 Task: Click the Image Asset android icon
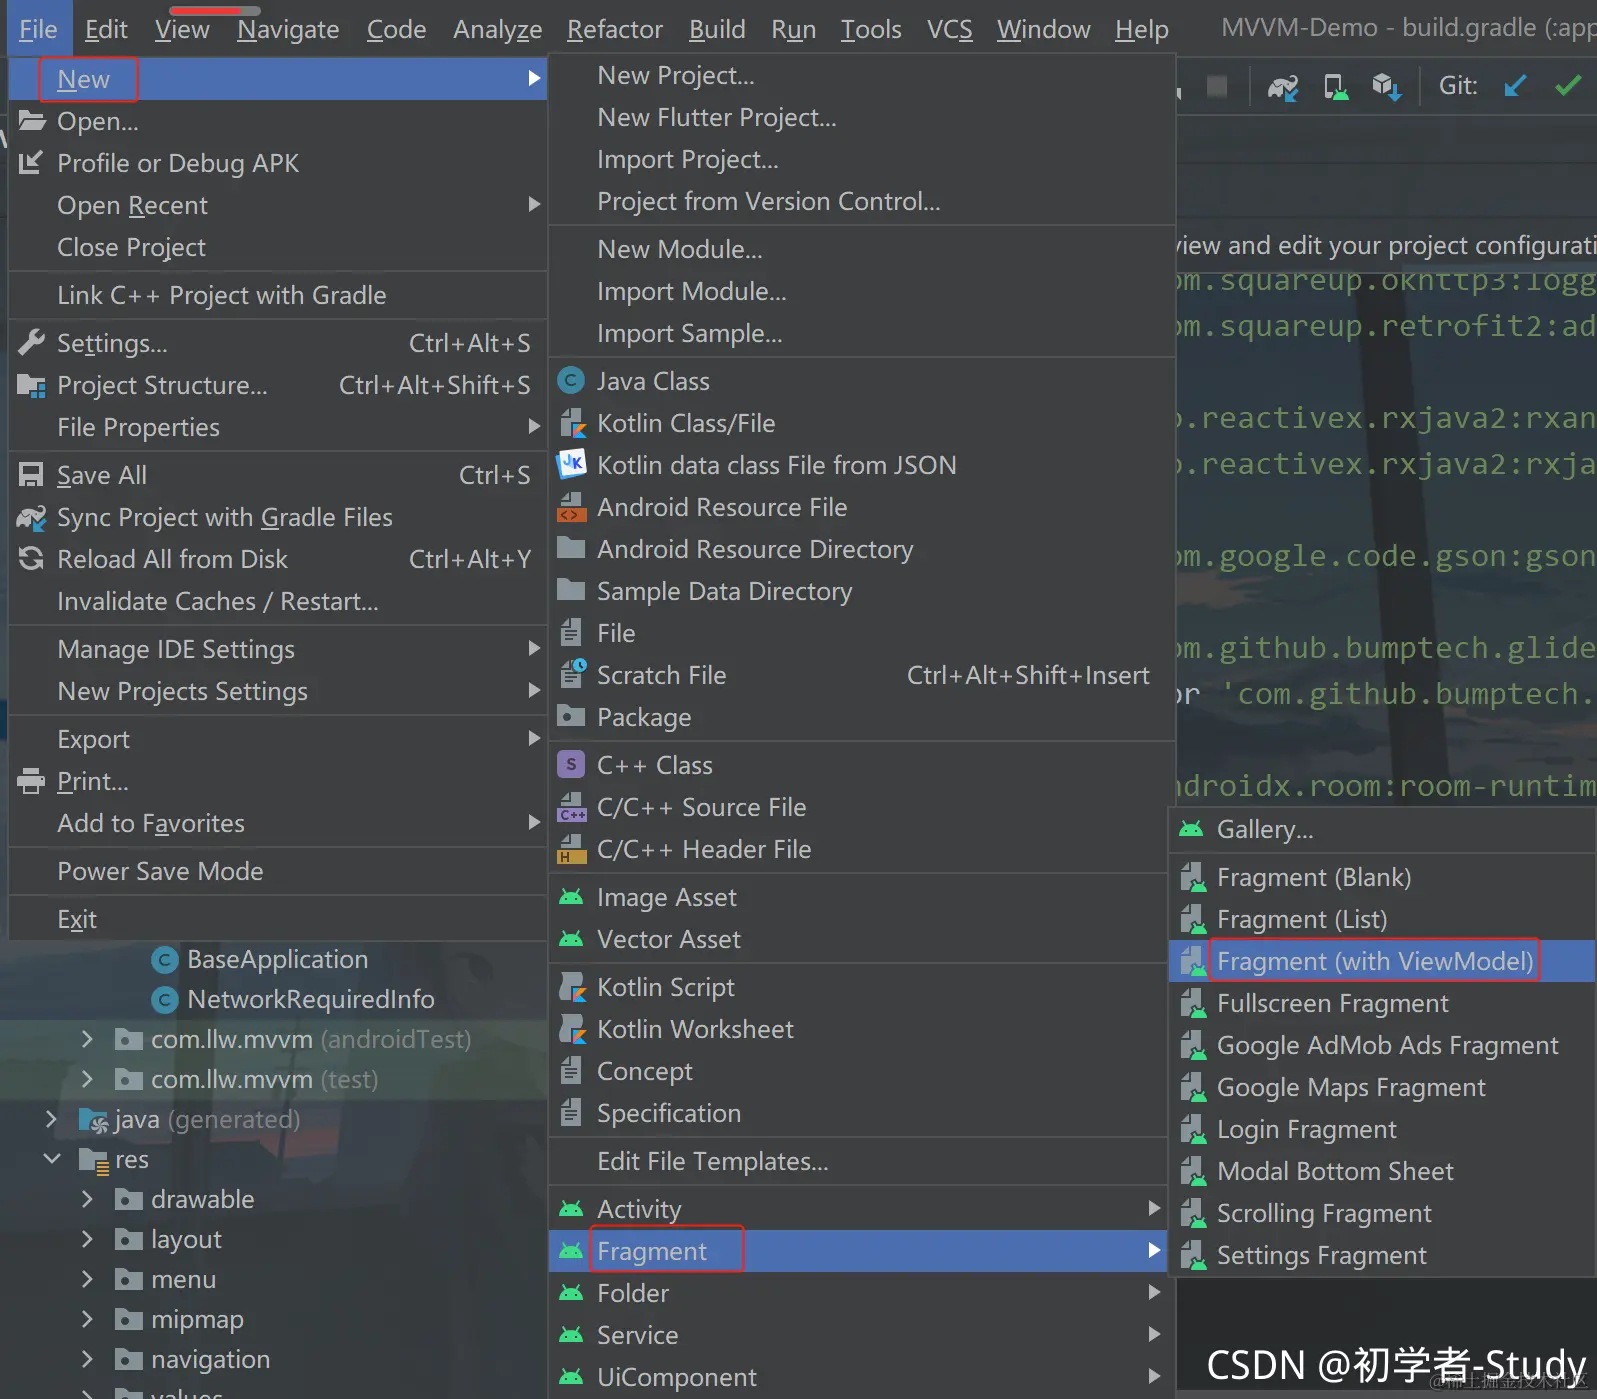pos(571,897)
